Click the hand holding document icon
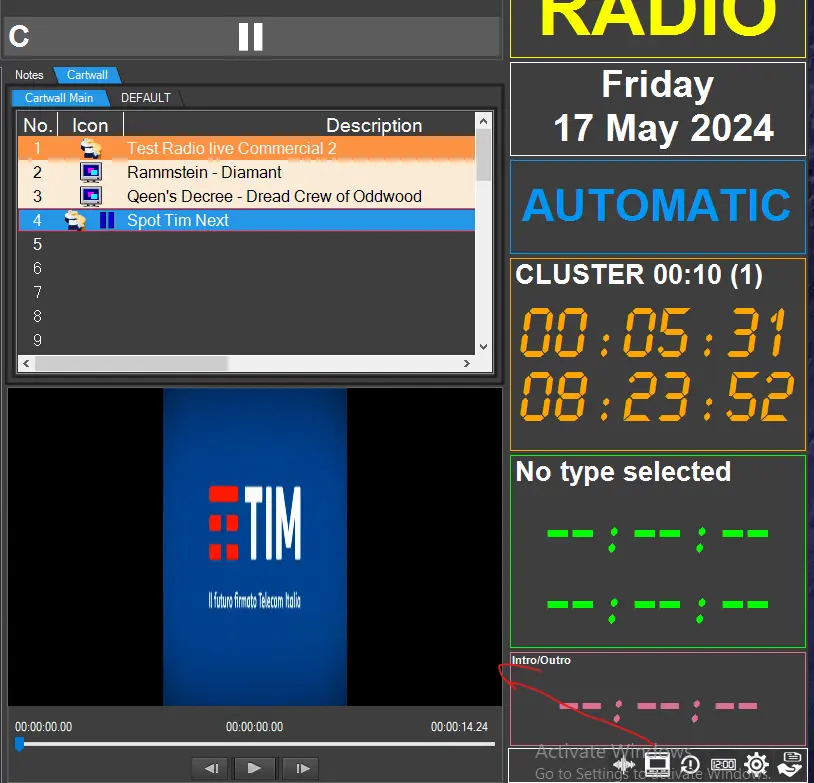Viewport: 814px width, 783px height. coord(790,764)
